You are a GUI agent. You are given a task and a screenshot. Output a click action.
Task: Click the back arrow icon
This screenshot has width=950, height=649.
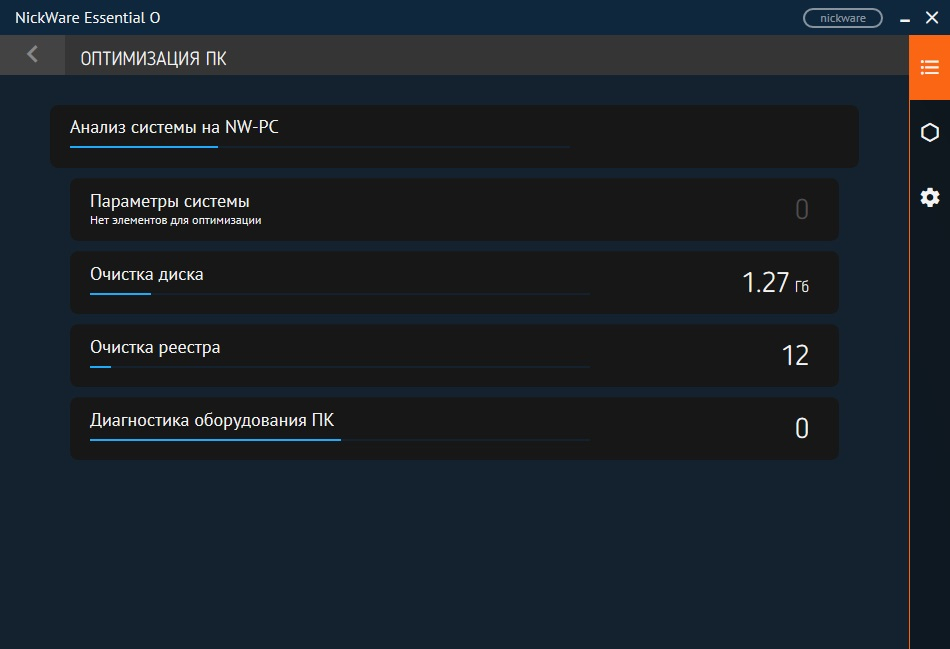(x=32, y=55)
